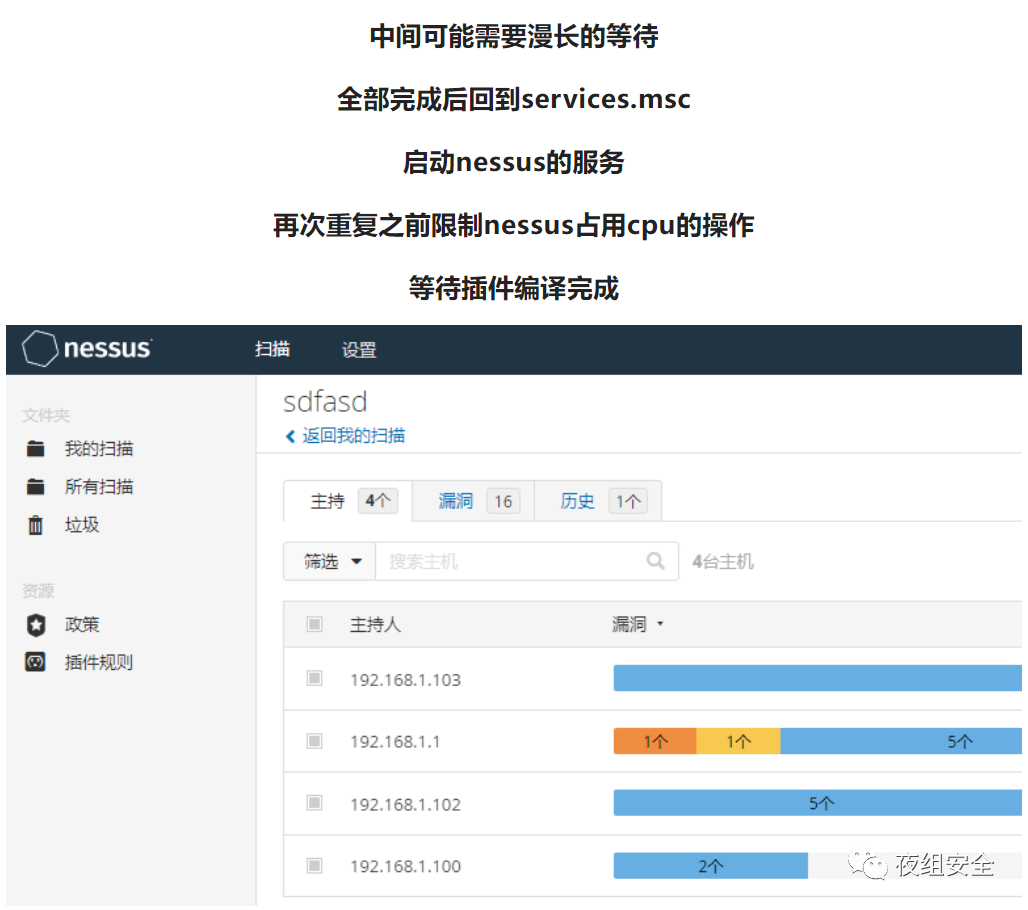The height and width of the screenshot is (910, 1028).
Task: Toggle the select-all checkbox in header
Action: tap(315, 624)
